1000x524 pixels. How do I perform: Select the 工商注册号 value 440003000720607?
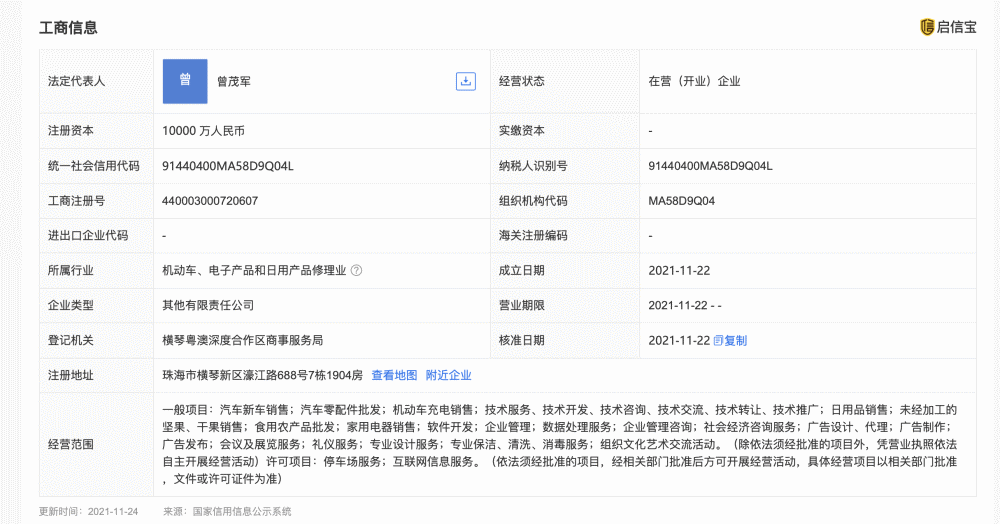point(210,201)
